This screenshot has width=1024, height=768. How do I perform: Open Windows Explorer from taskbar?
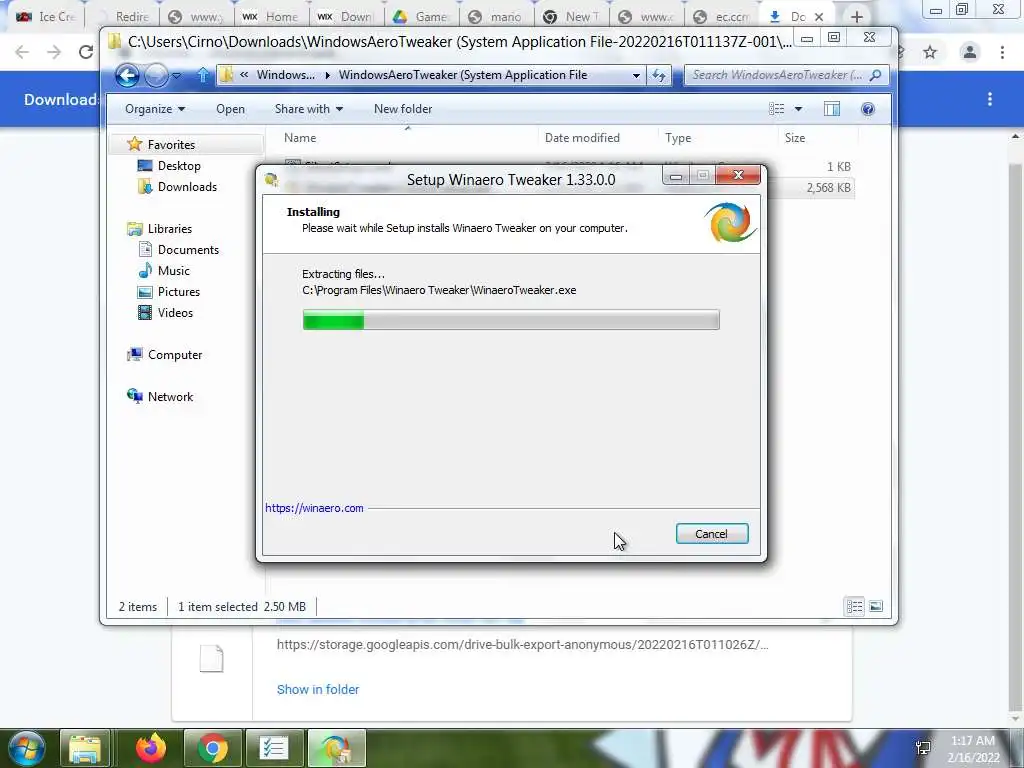click(x=86, y=748)
